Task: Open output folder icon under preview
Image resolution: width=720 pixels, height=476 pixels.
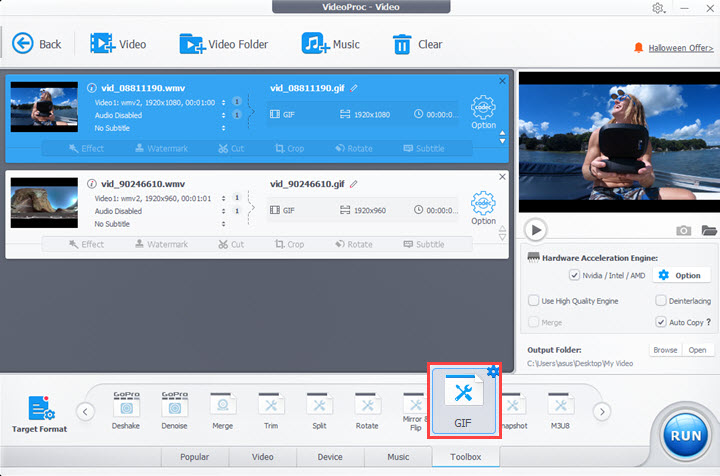Action: (x=709, y=230)
